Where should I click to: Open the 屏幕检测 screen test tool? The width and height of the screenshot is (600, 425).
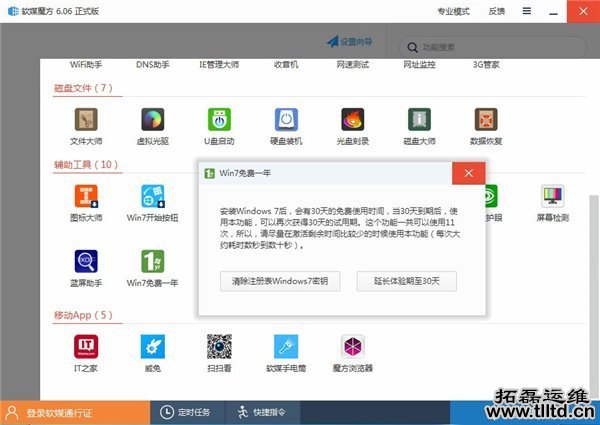point(553,196)
